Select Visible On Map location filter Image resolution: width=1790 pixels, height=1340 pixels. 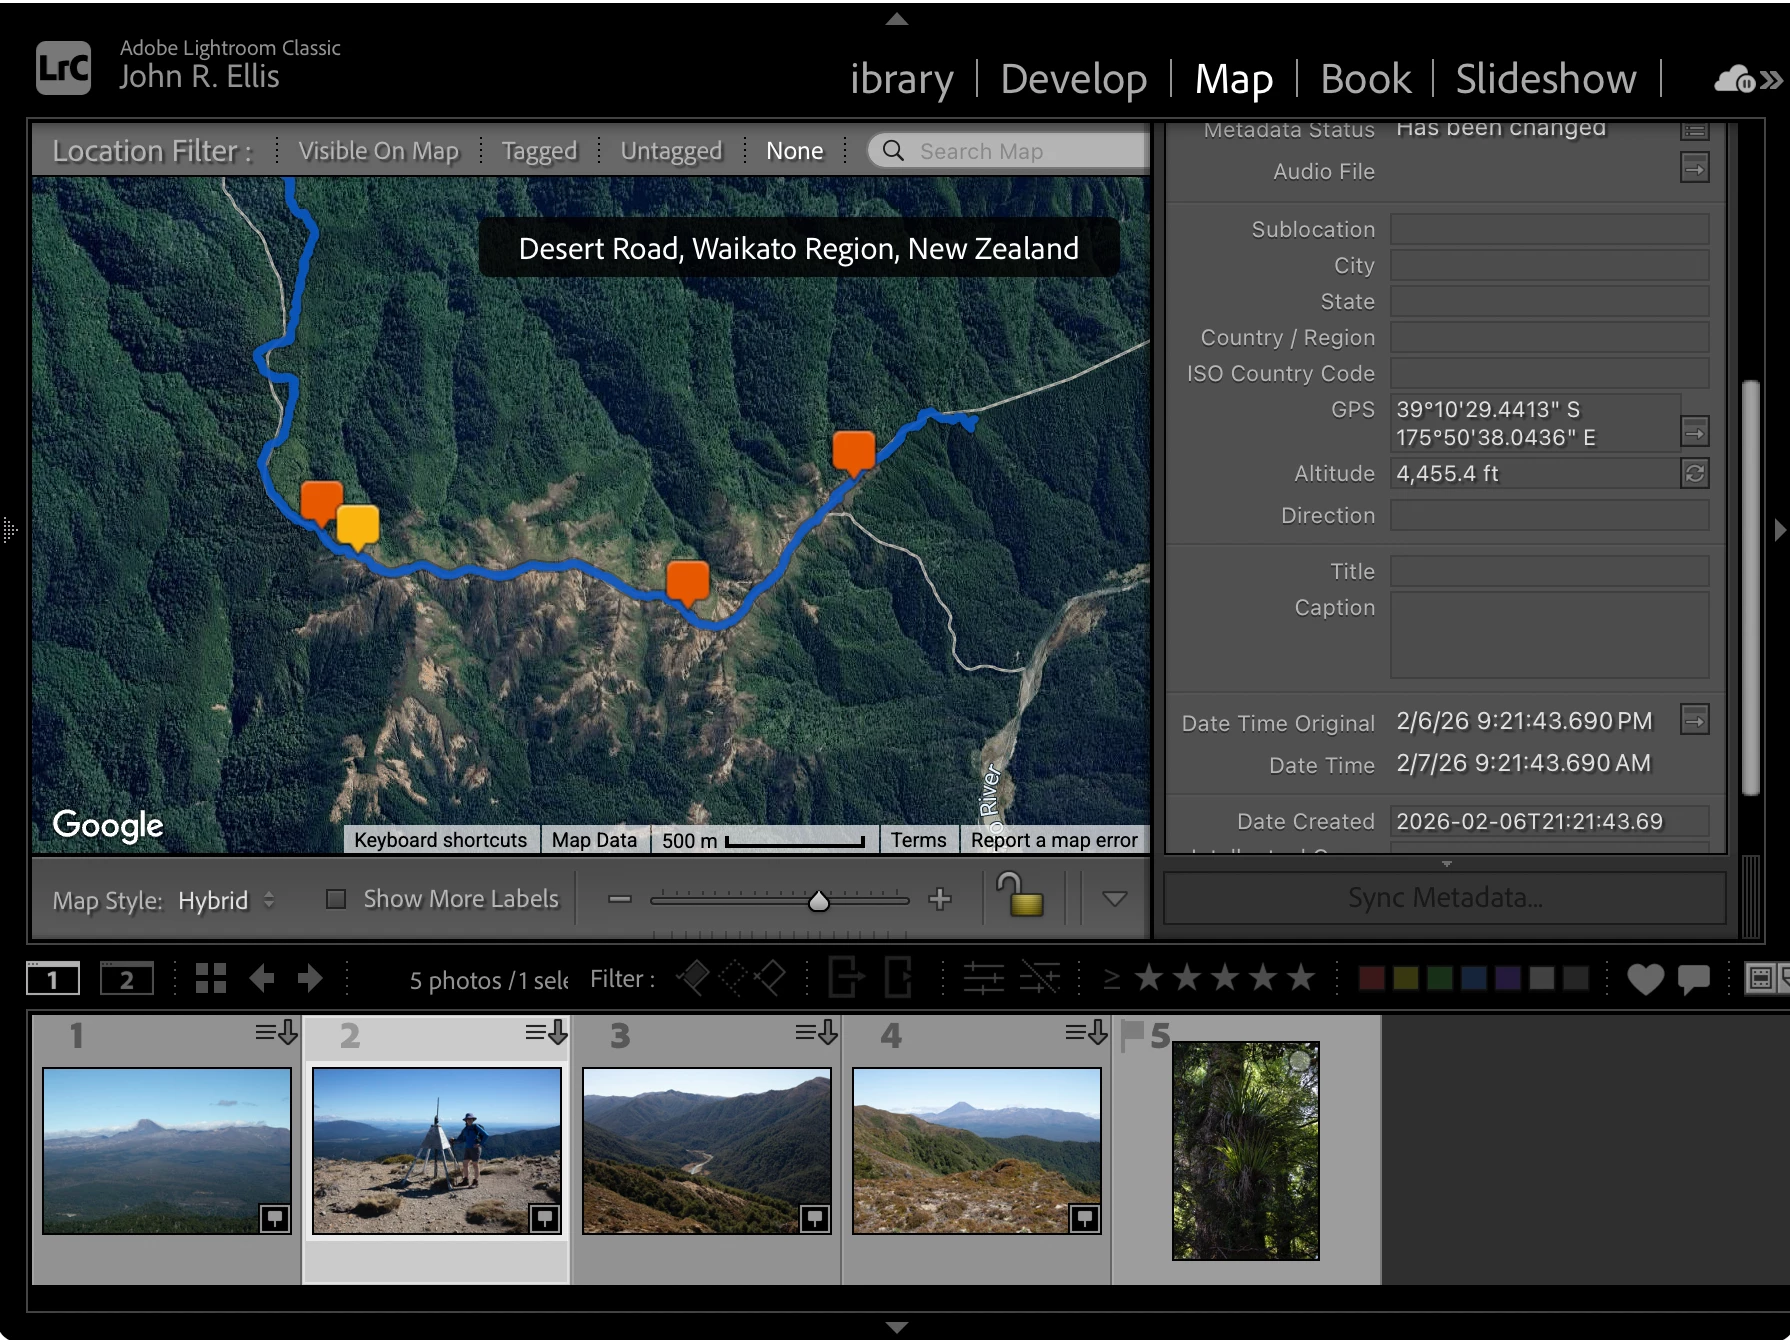(x=379, y=151)
